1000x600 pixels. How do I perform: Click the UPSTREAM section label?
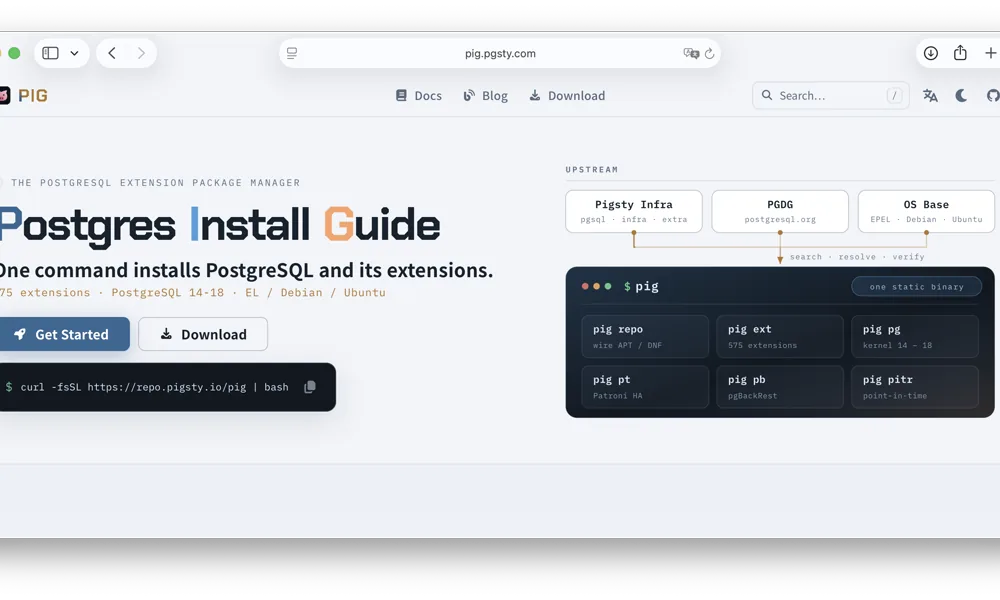pyautogui.click(x=591, y=170)
